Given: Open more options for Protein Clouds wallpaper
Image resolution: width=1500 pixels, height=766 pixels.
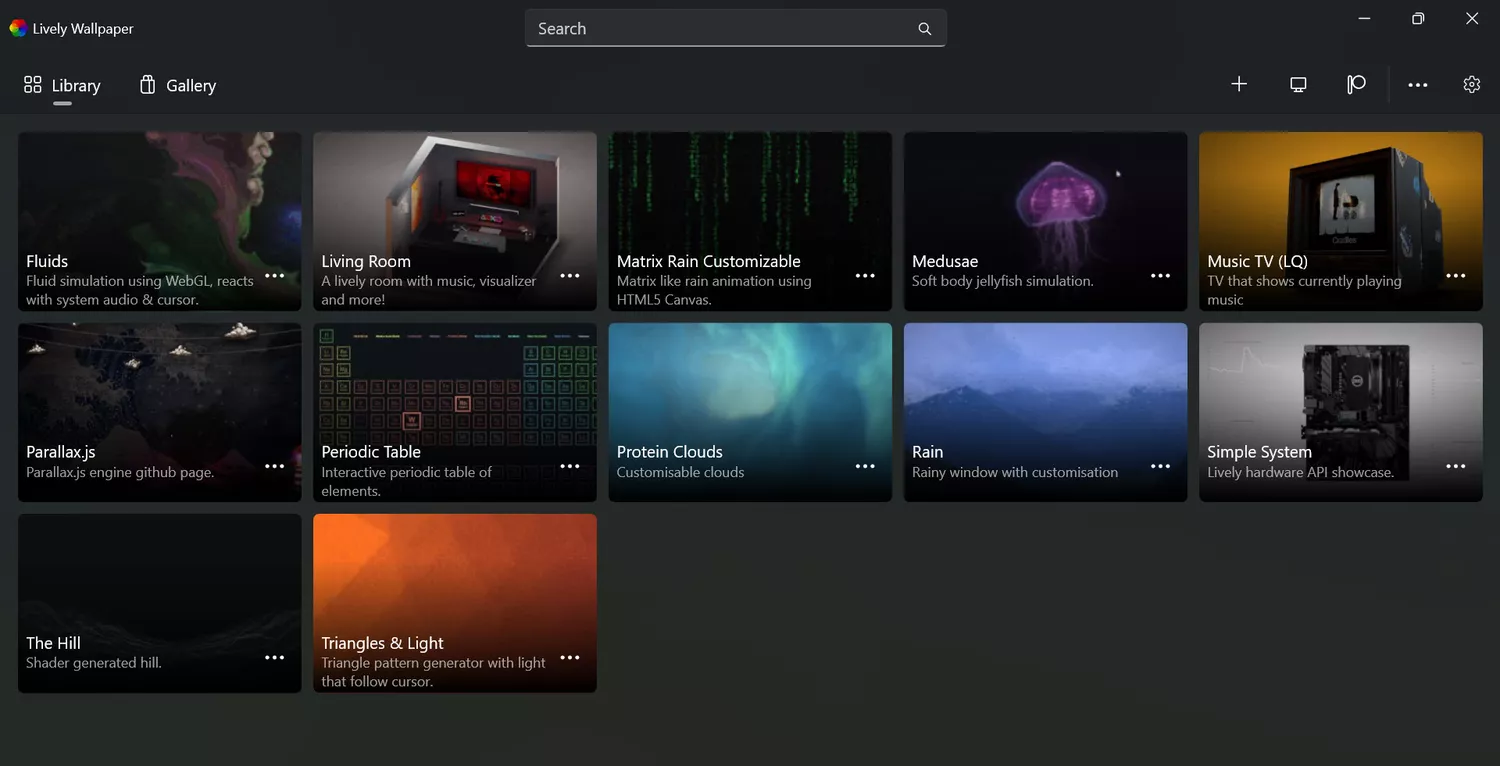Looking at the screenshot, I should coord(865,467).
